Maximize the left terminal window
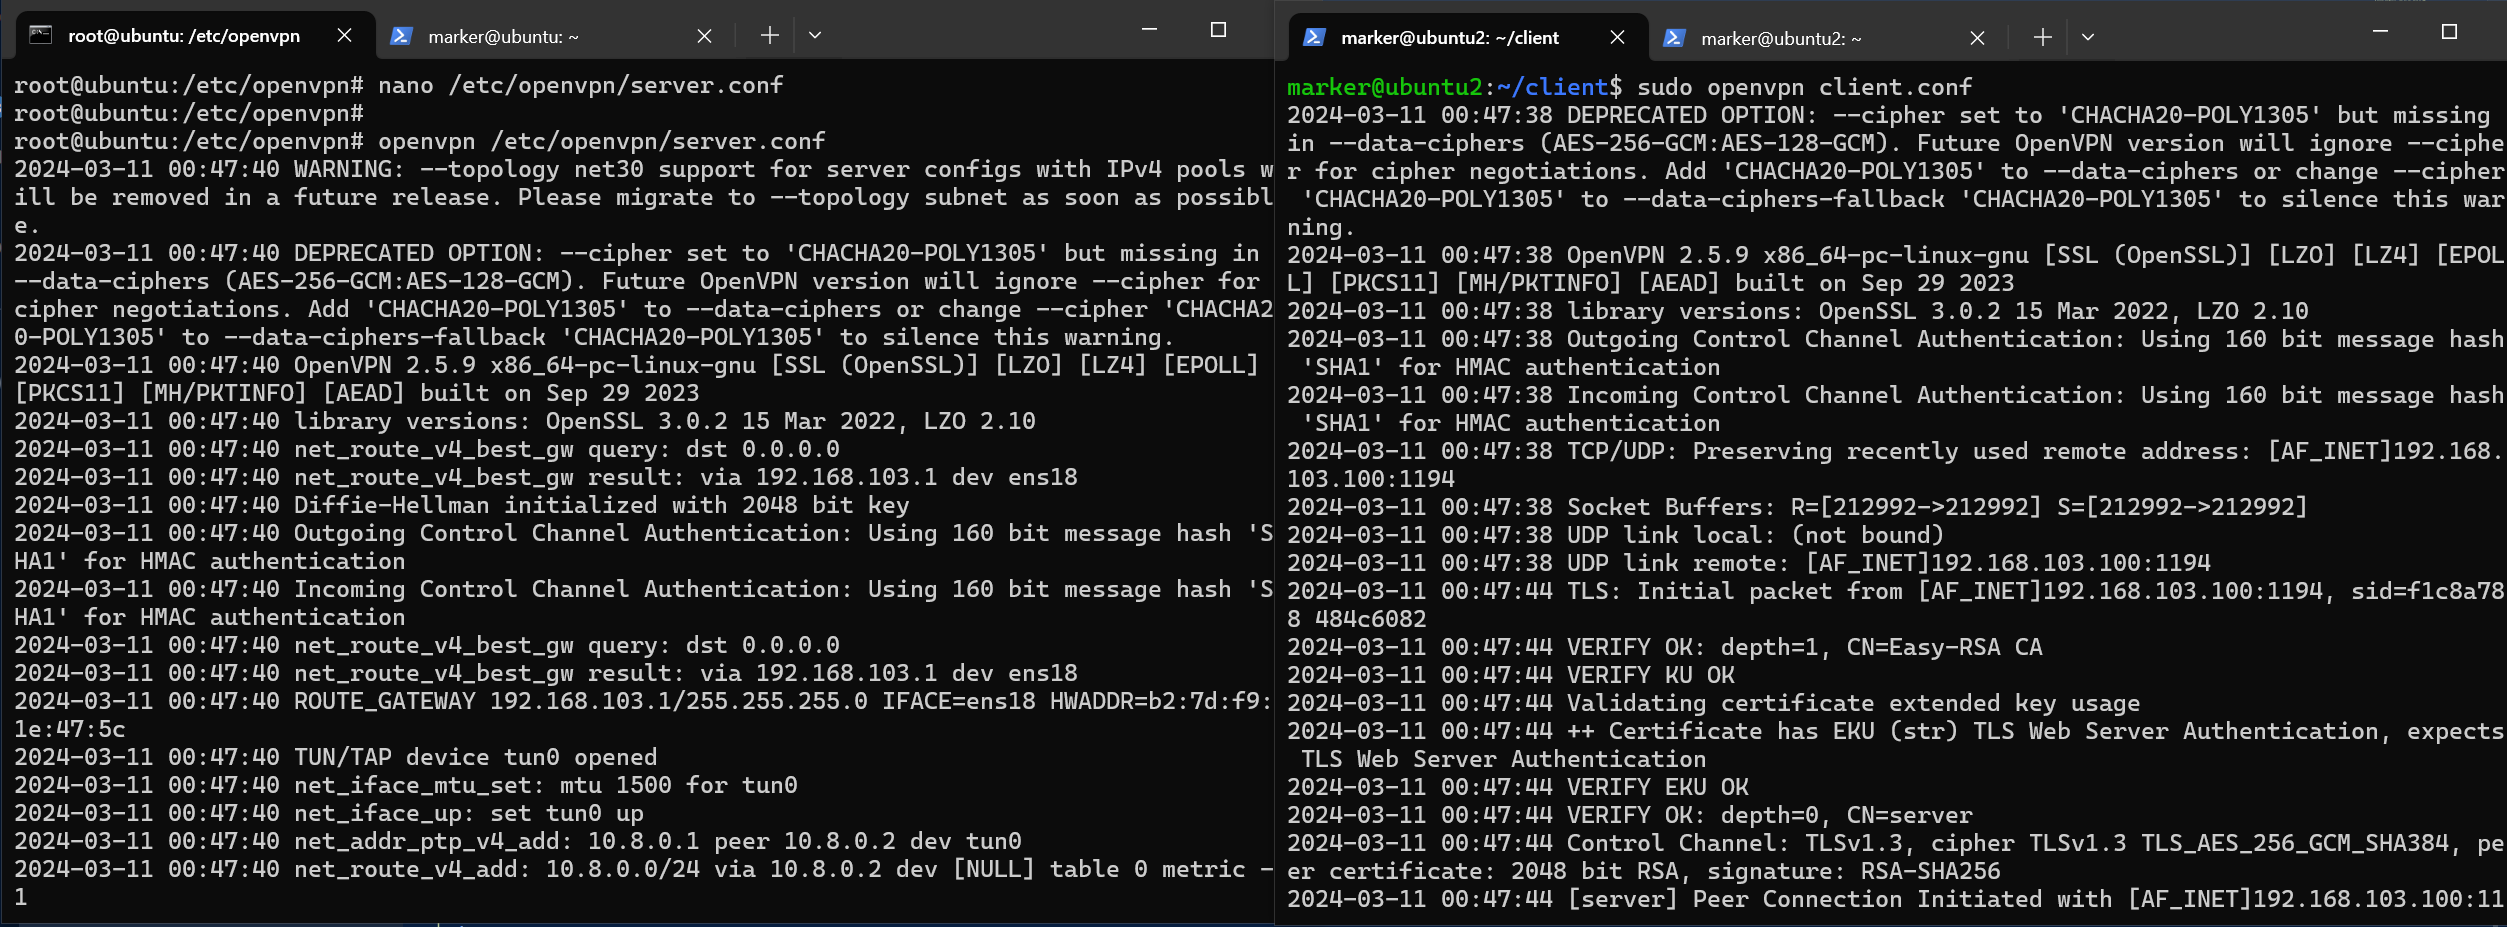This screenshot has width=2507, height=927. tap(1218, 30)
